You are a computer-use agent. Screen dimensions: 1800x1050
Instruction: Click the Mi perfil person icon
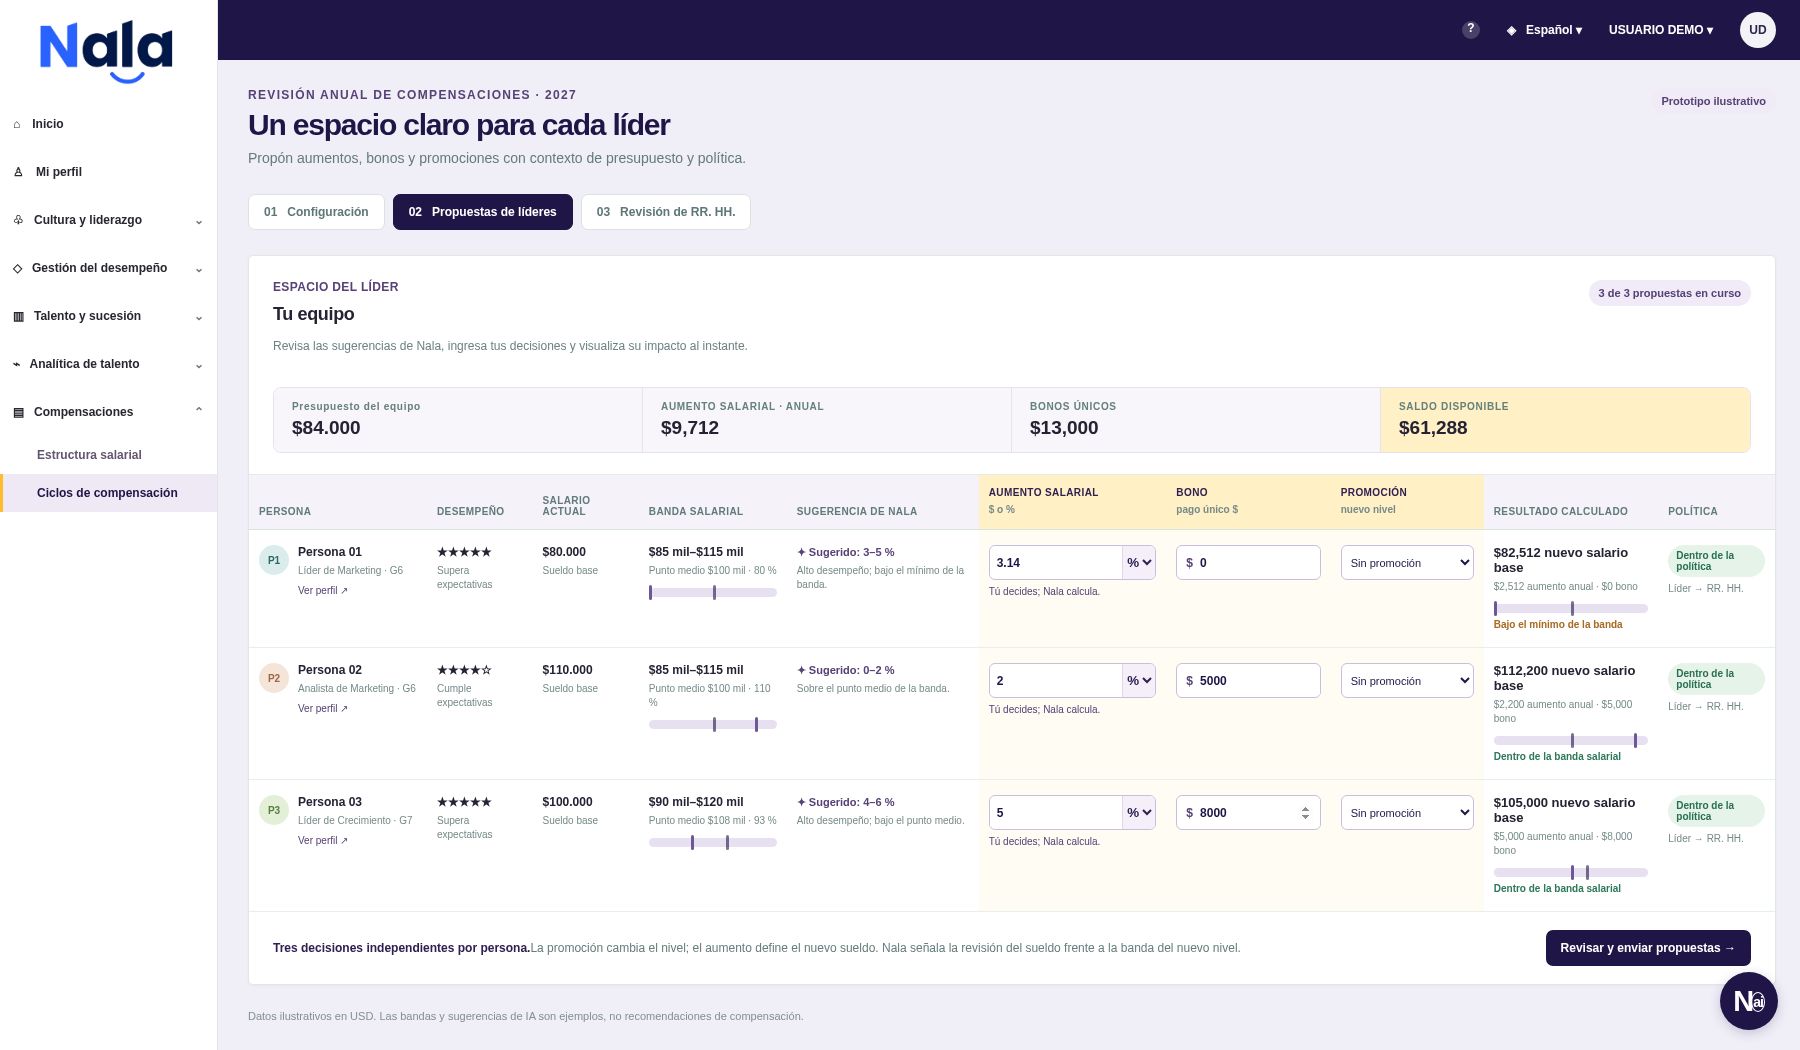[x=18, y=172]
